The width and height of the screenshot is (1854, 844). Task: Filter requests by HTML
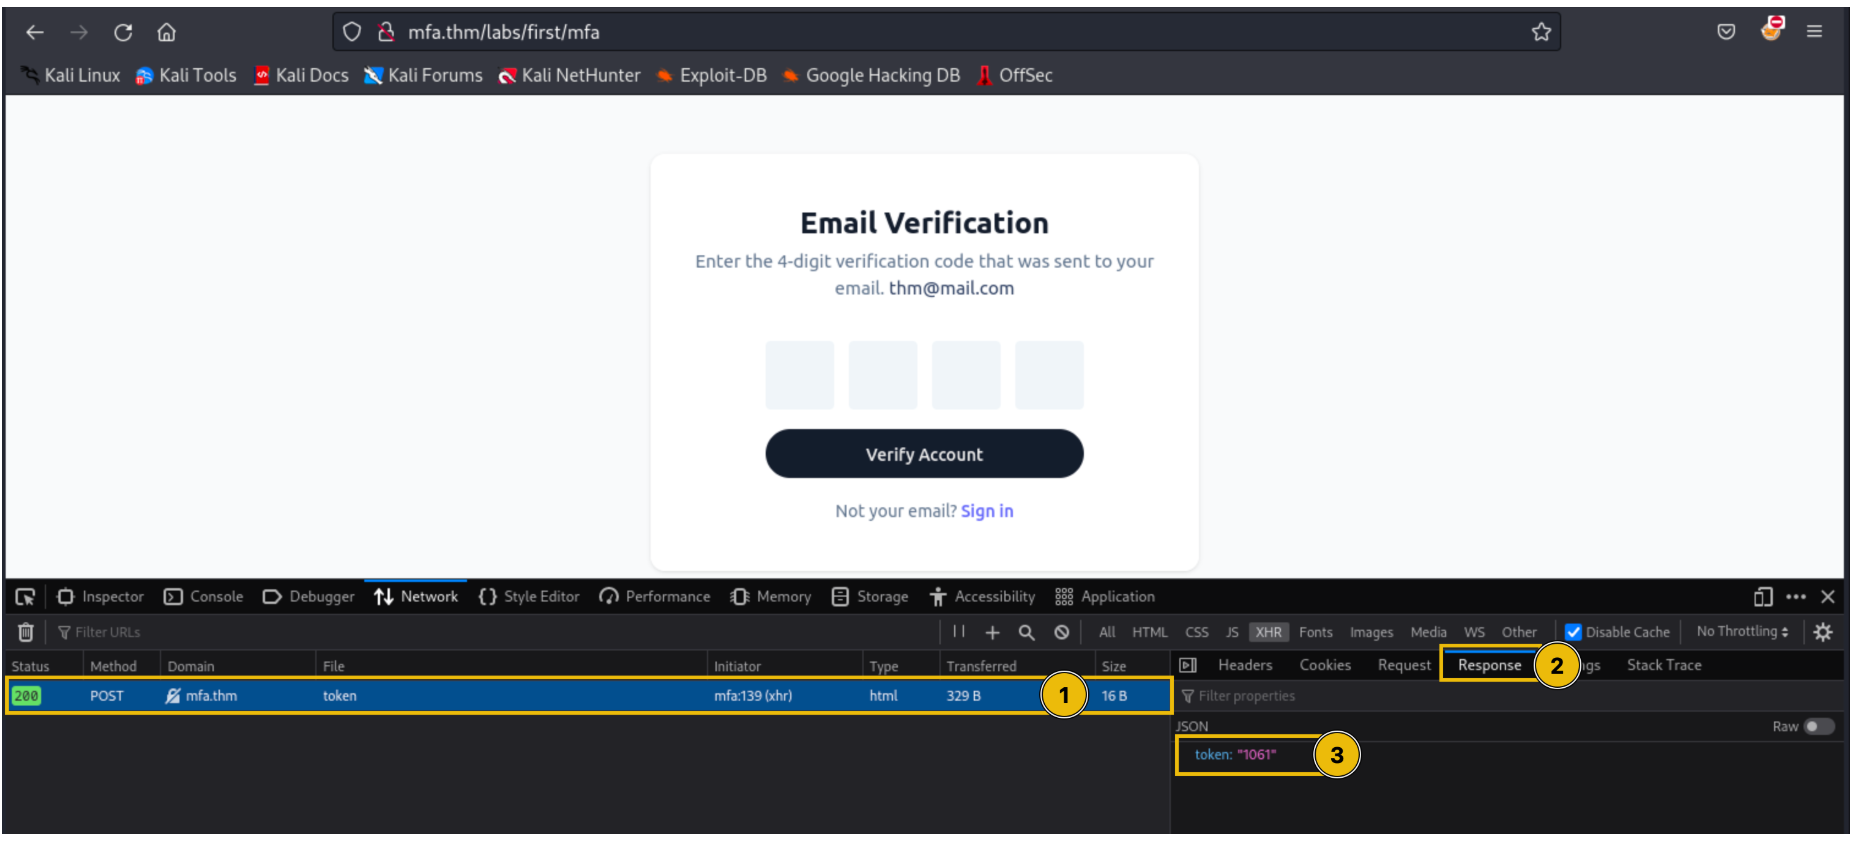click(1150, 632)
